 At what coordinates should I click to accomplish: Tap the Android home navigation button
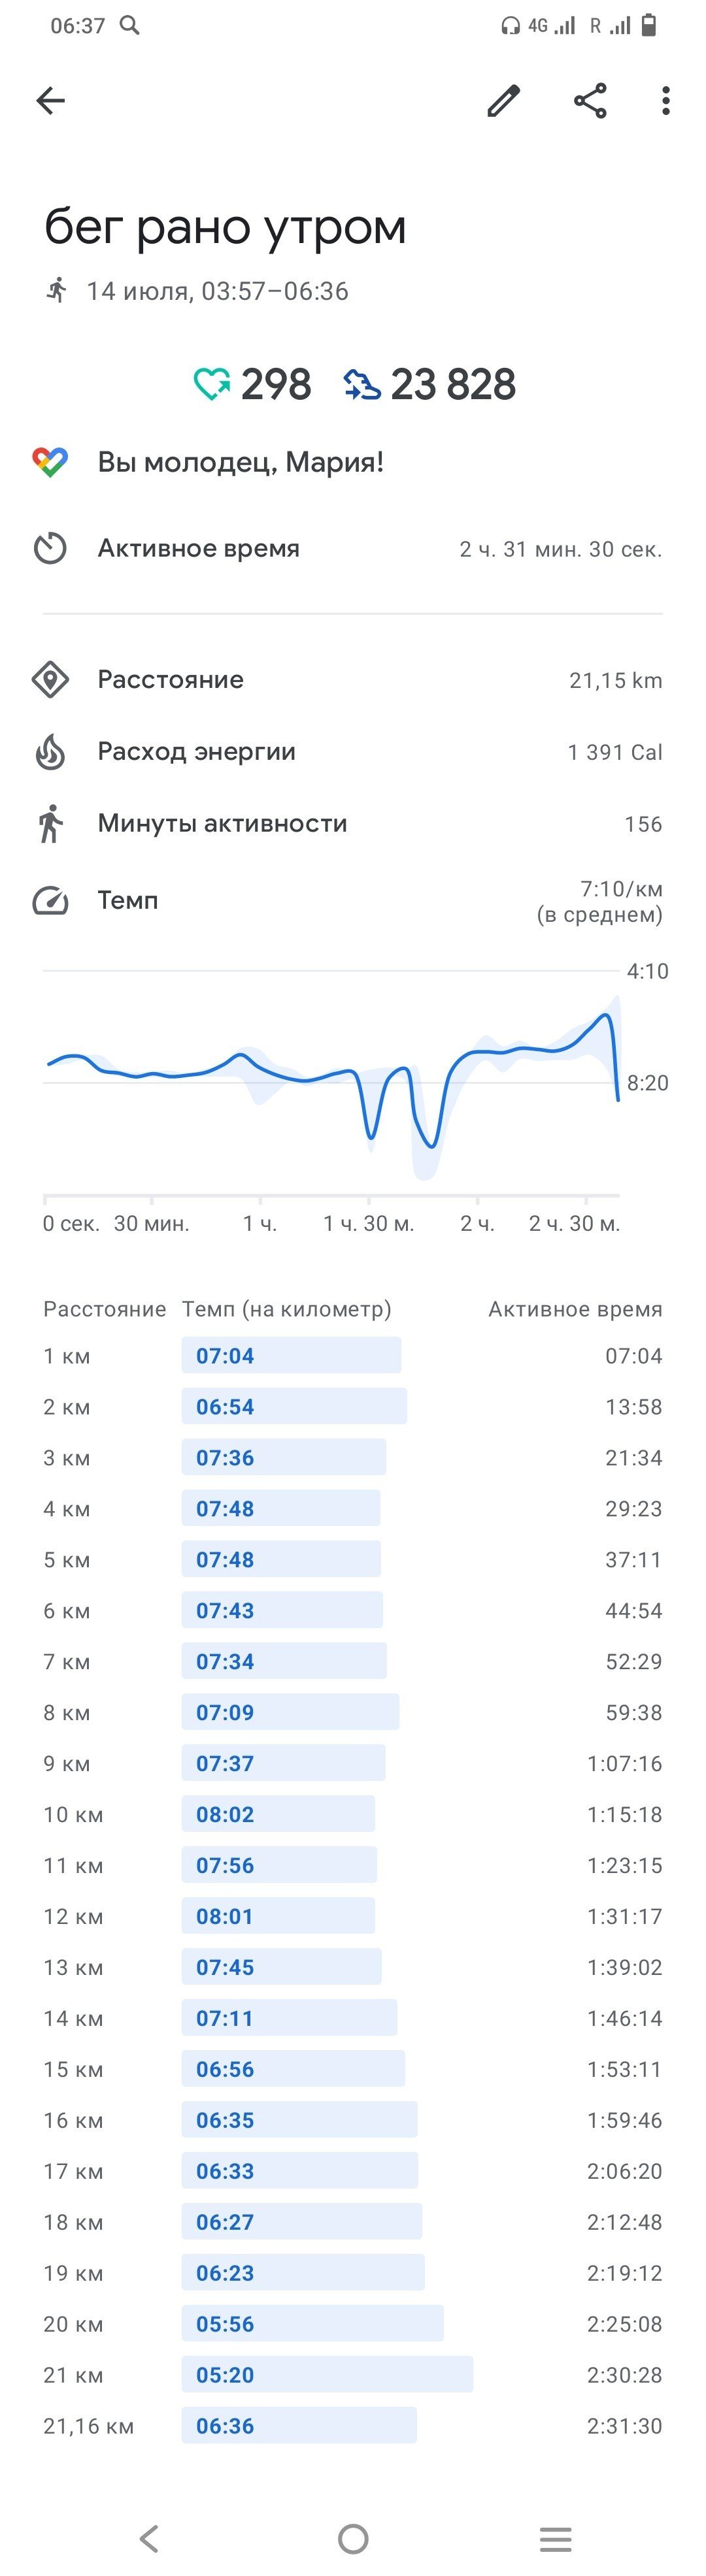click(353, 2538)
